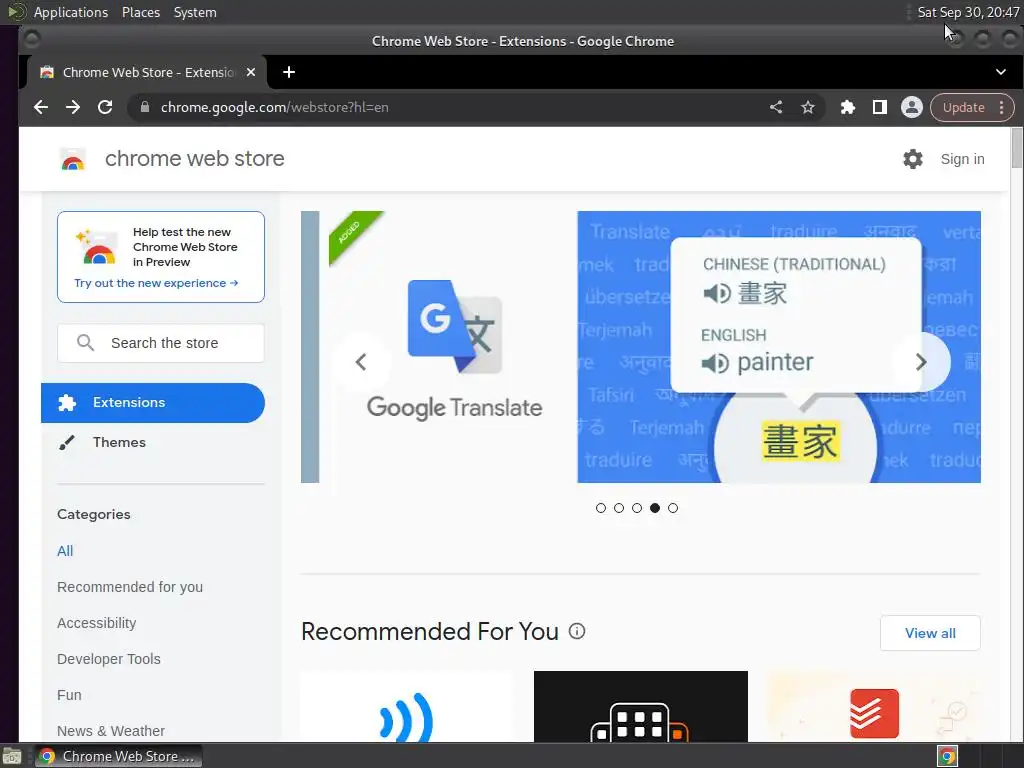Viewport: 1024px width, 768px height.
Task: Click the show desktop icon in bottom panel
Action: (12, 756)
